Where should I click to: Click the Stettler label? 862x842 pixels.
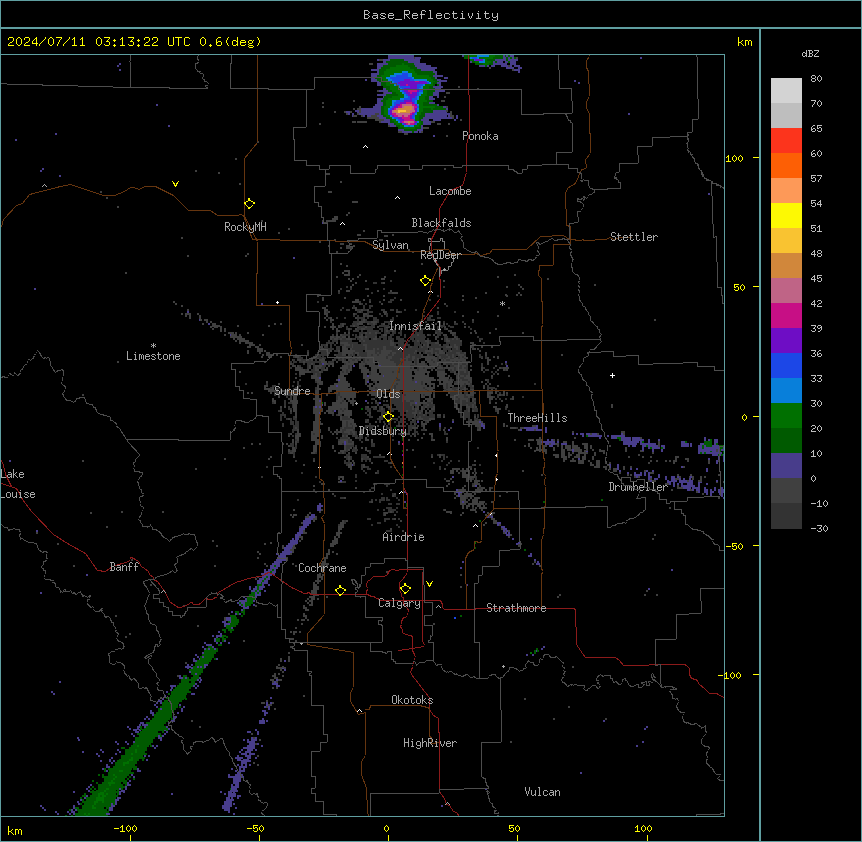point(634,237)
